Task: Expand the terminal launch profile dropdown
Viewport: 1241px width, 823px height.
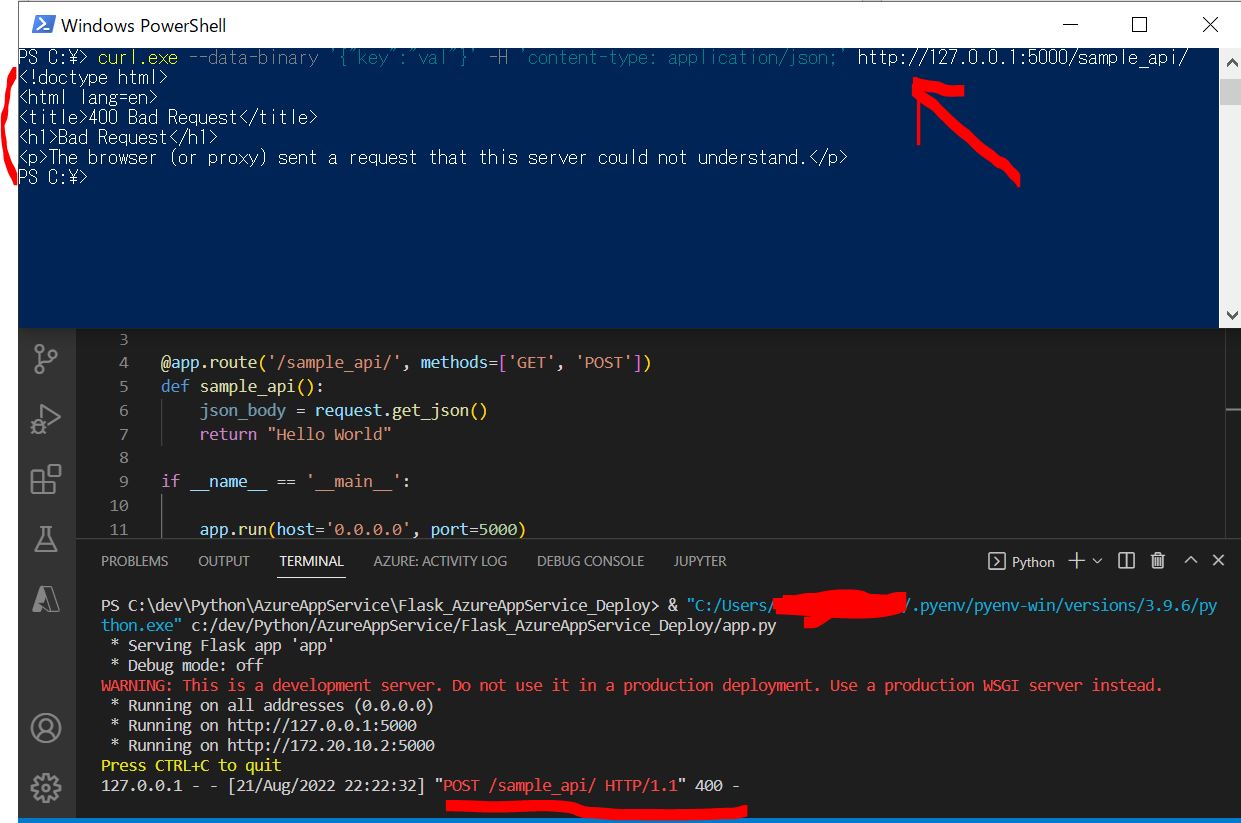Action: 1097,561
